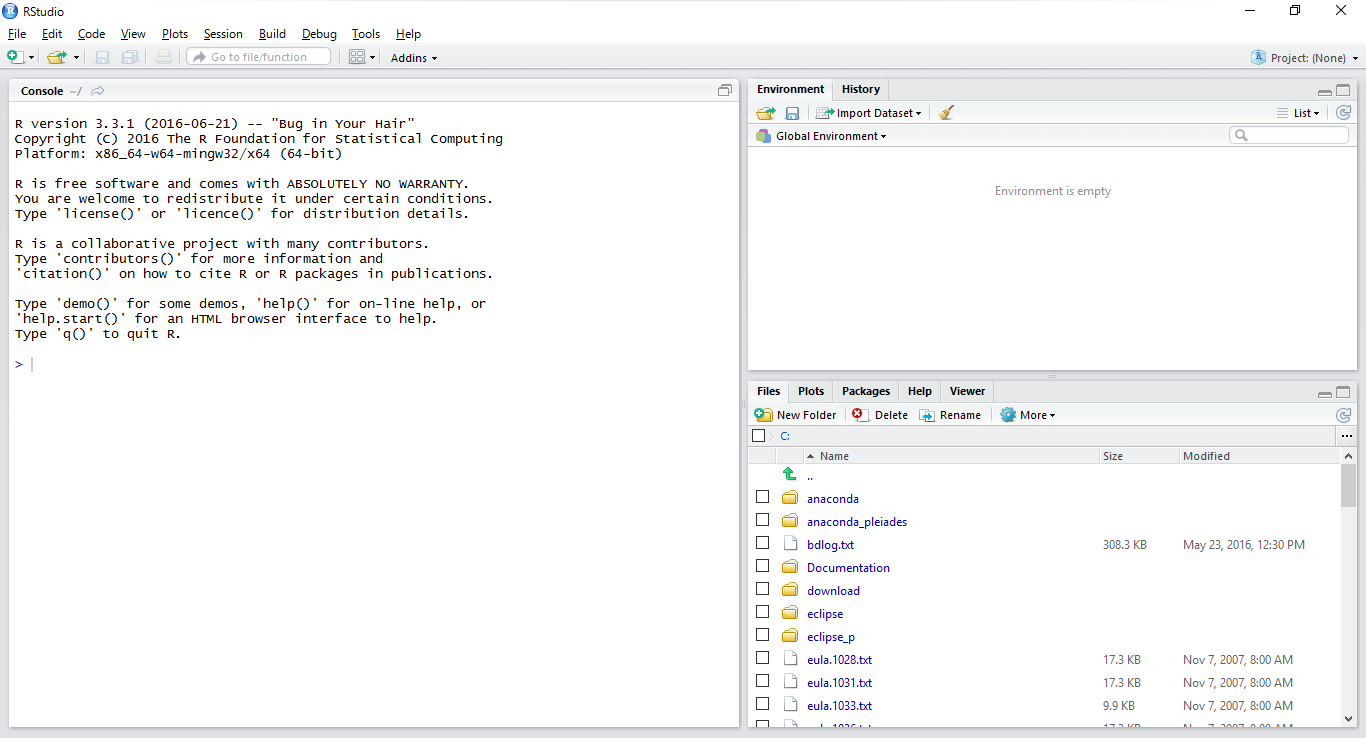
Task: Click the arrow icon next to Console path
Action: point(98,91)
